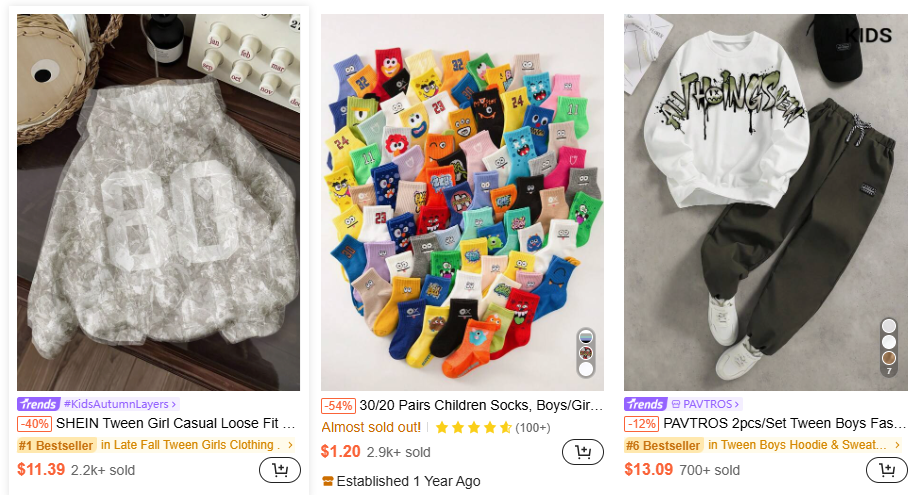Image resolution: width=920 pixels, height=495 pixels.
Task: Open the colorful socks product image
Action: [x=450, y=200]
